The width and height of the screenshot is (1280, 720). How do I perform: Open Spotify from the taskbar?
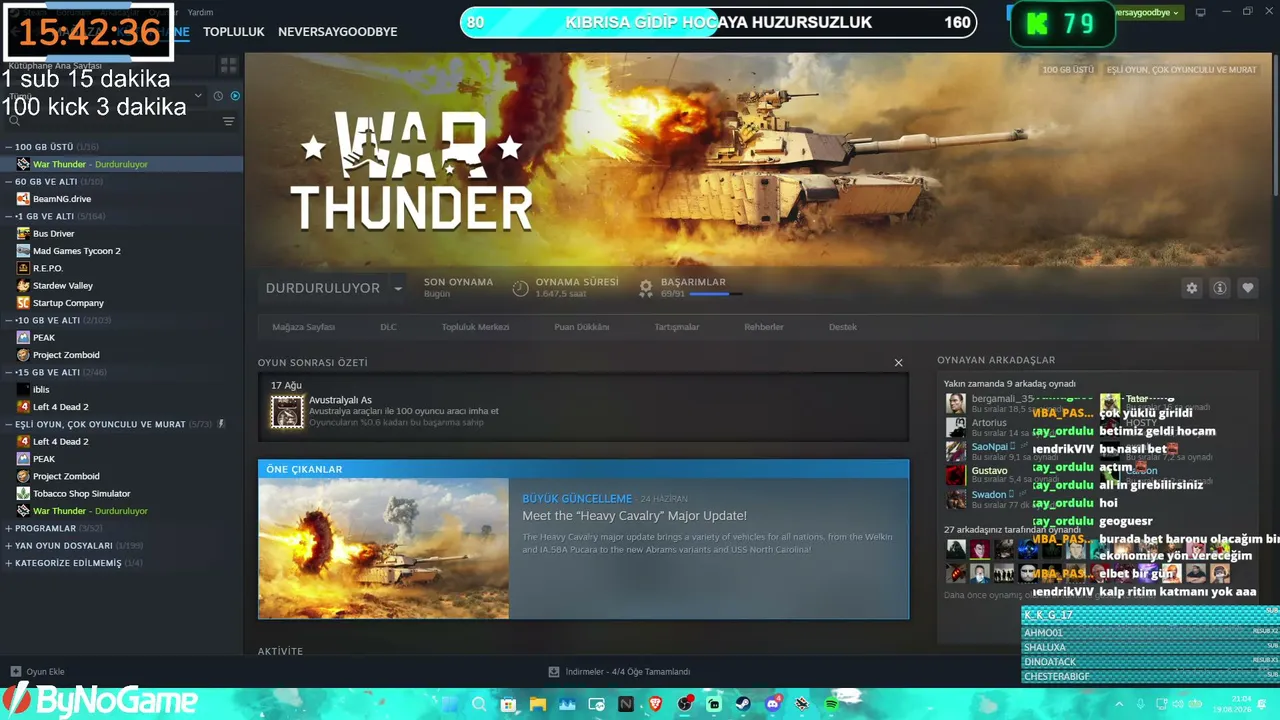coord(832,704)
